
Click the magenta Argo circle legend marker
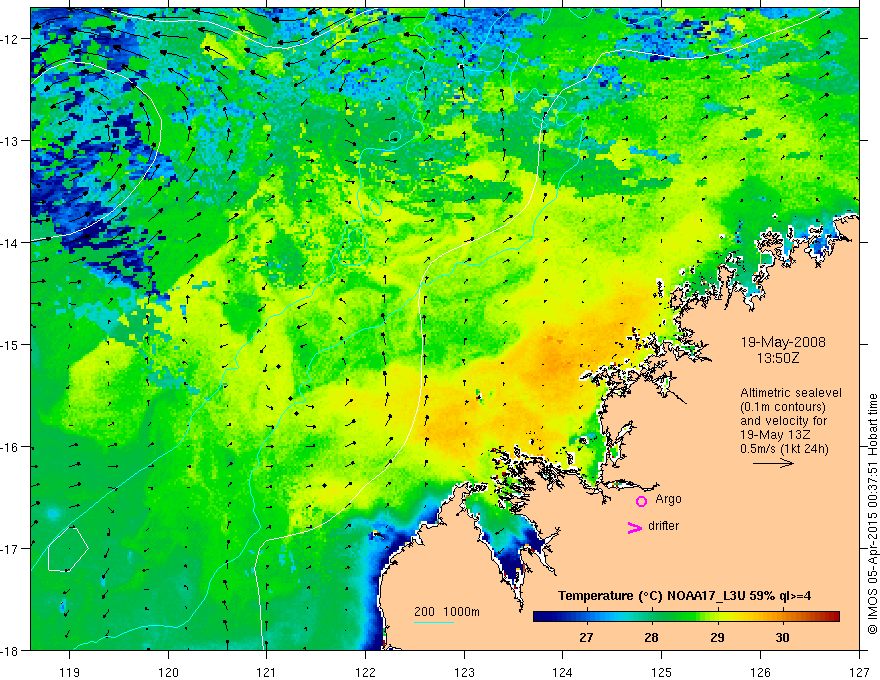[x=641, y=501]
